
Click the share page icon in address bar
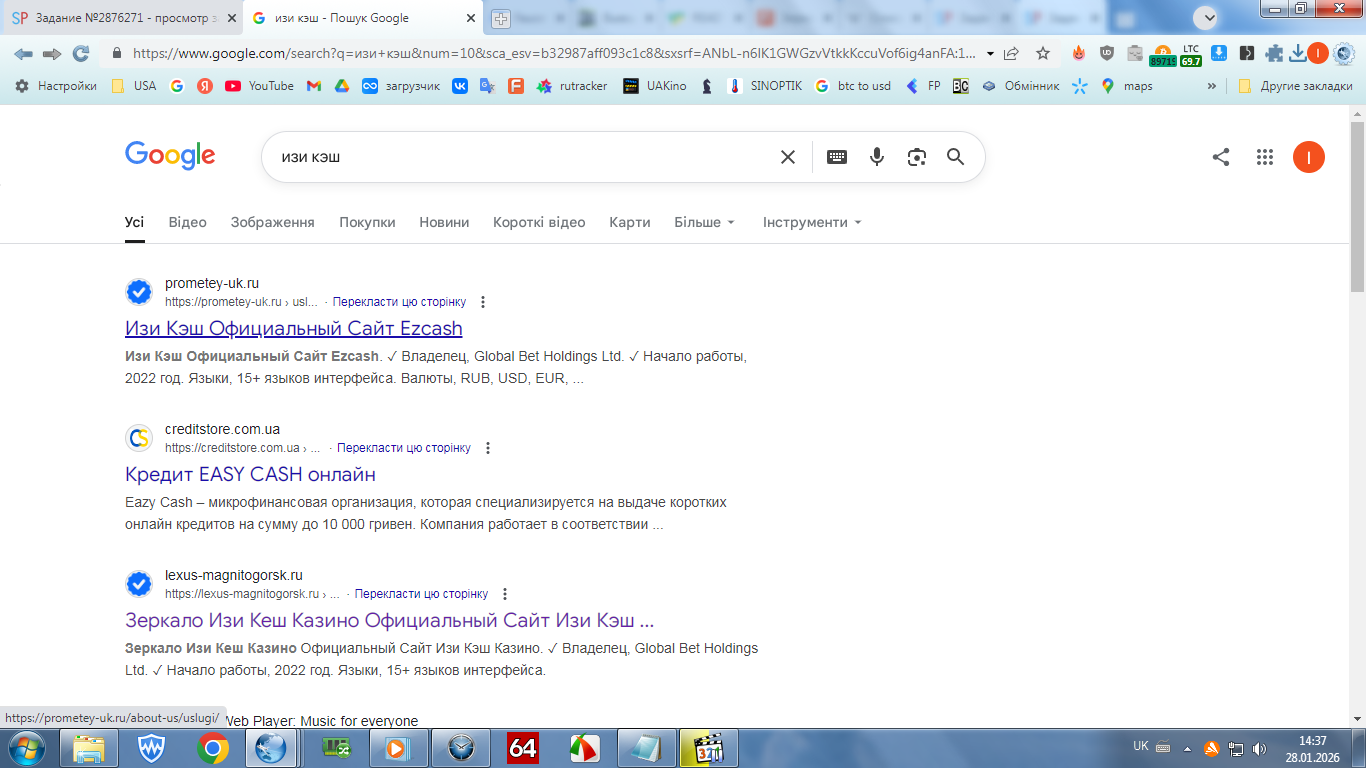pyautogui.click(x=1012, y=53)
